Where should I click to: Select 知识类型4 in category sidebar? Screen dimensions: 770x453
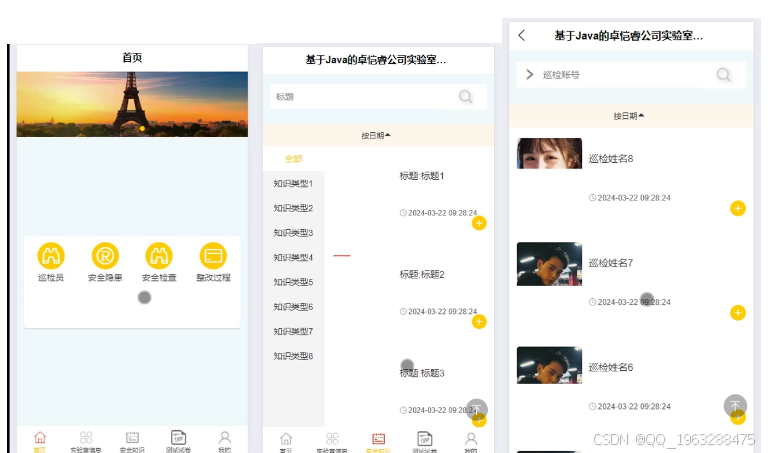(293, 257)
